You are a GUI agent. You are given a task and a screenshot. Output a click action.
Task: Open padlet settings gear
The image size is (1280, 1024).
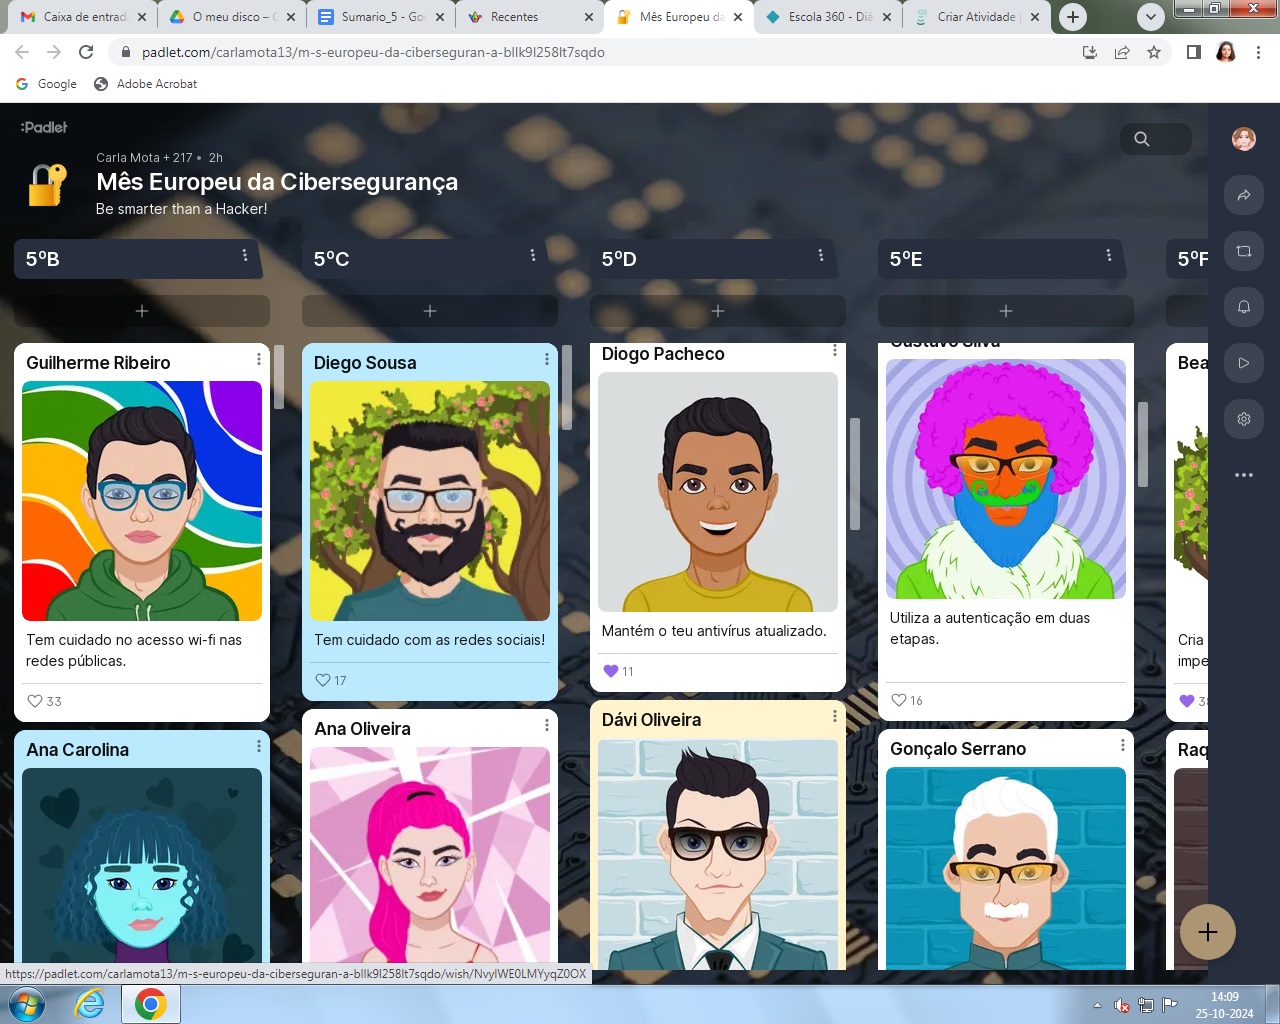pos(1244,419)
